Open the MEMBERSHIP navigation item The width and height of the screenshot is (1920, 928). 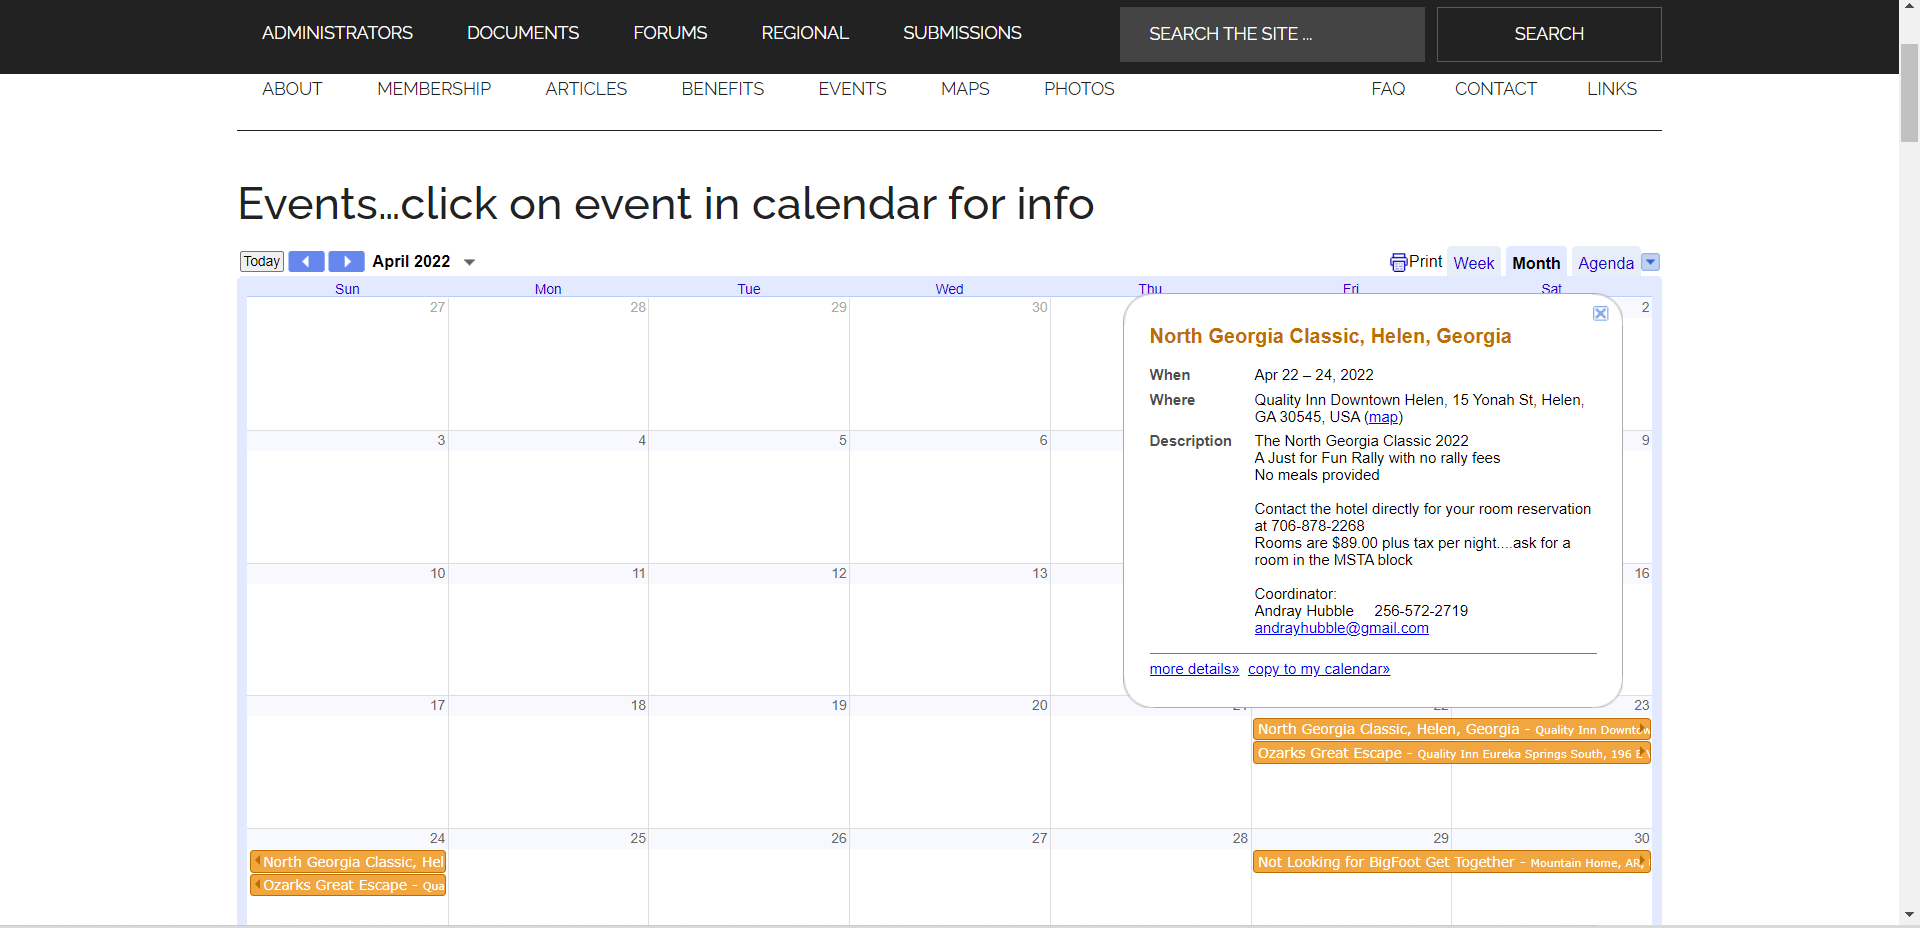[x=434, y=89]
